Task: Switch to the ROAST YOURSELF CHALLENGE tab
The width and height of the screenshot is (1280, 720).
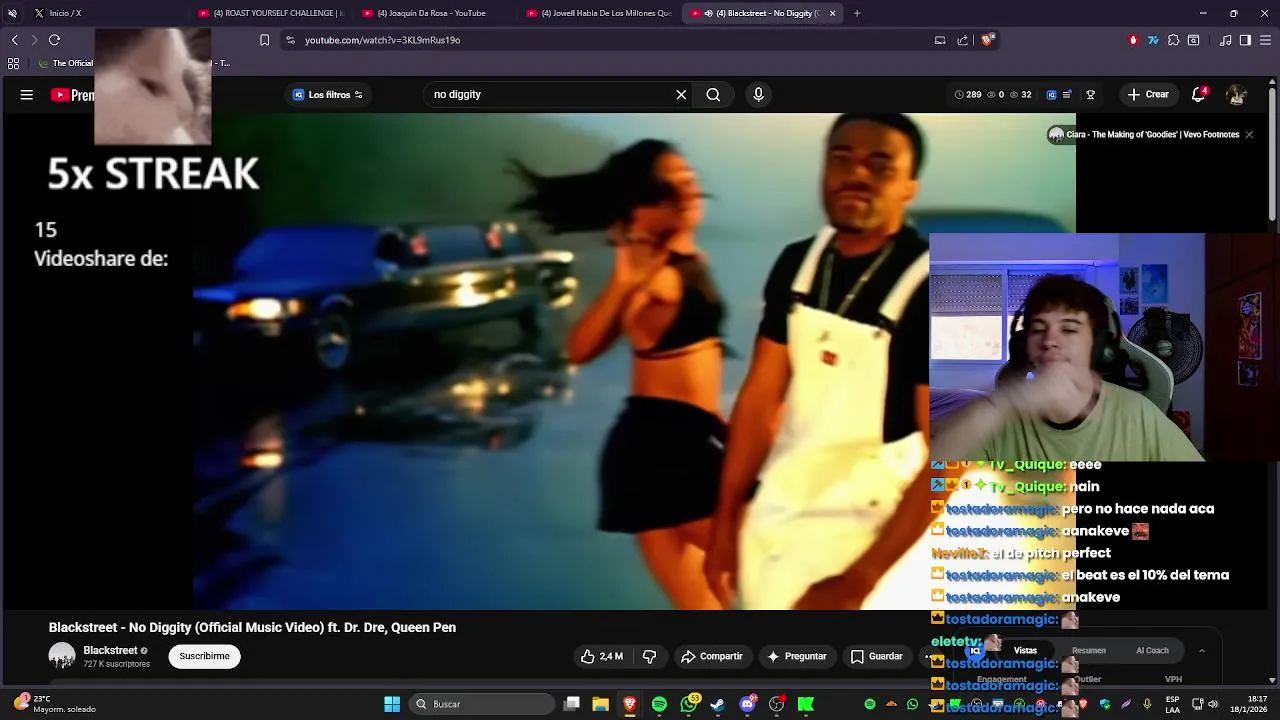Action: tap(270, 13)
